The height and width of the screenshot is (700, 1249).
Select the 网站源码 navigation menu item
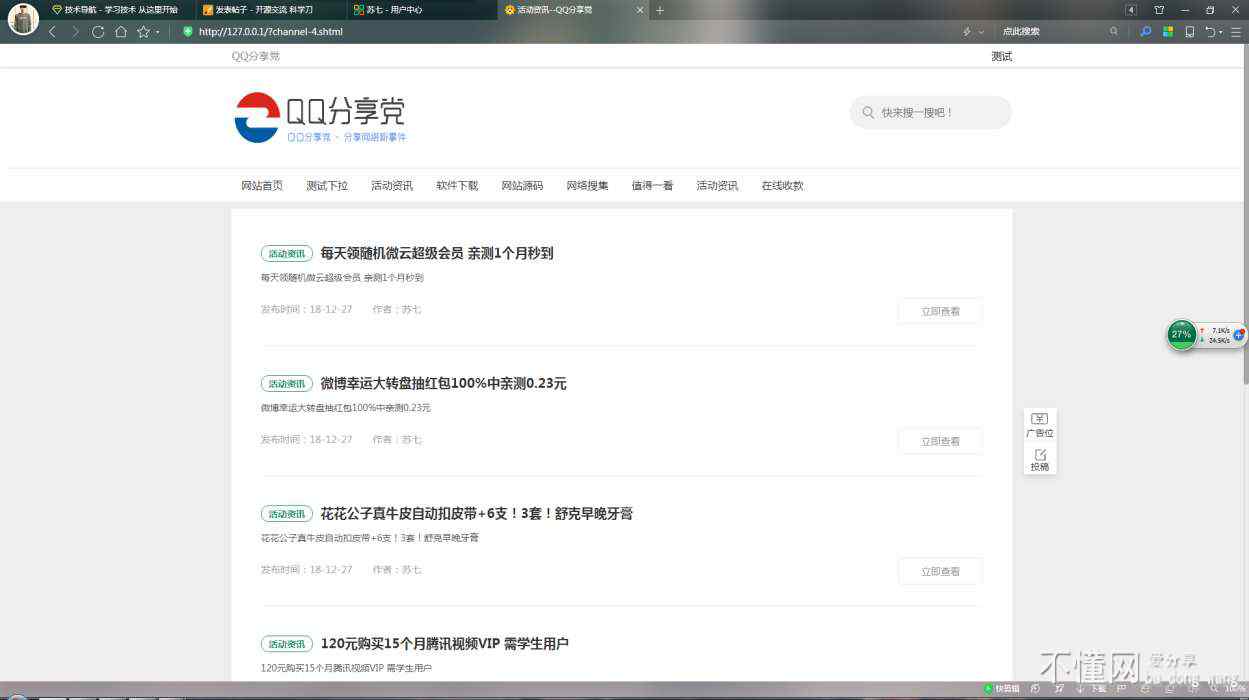click(x=522, y=185)
